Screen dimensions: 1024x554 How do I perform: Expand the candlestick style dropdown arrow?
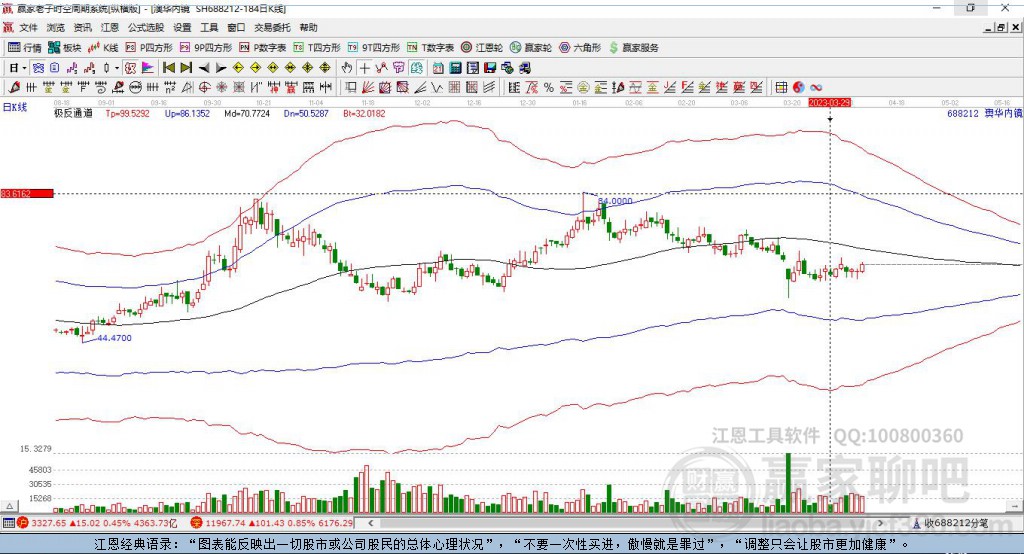[117, 68]
